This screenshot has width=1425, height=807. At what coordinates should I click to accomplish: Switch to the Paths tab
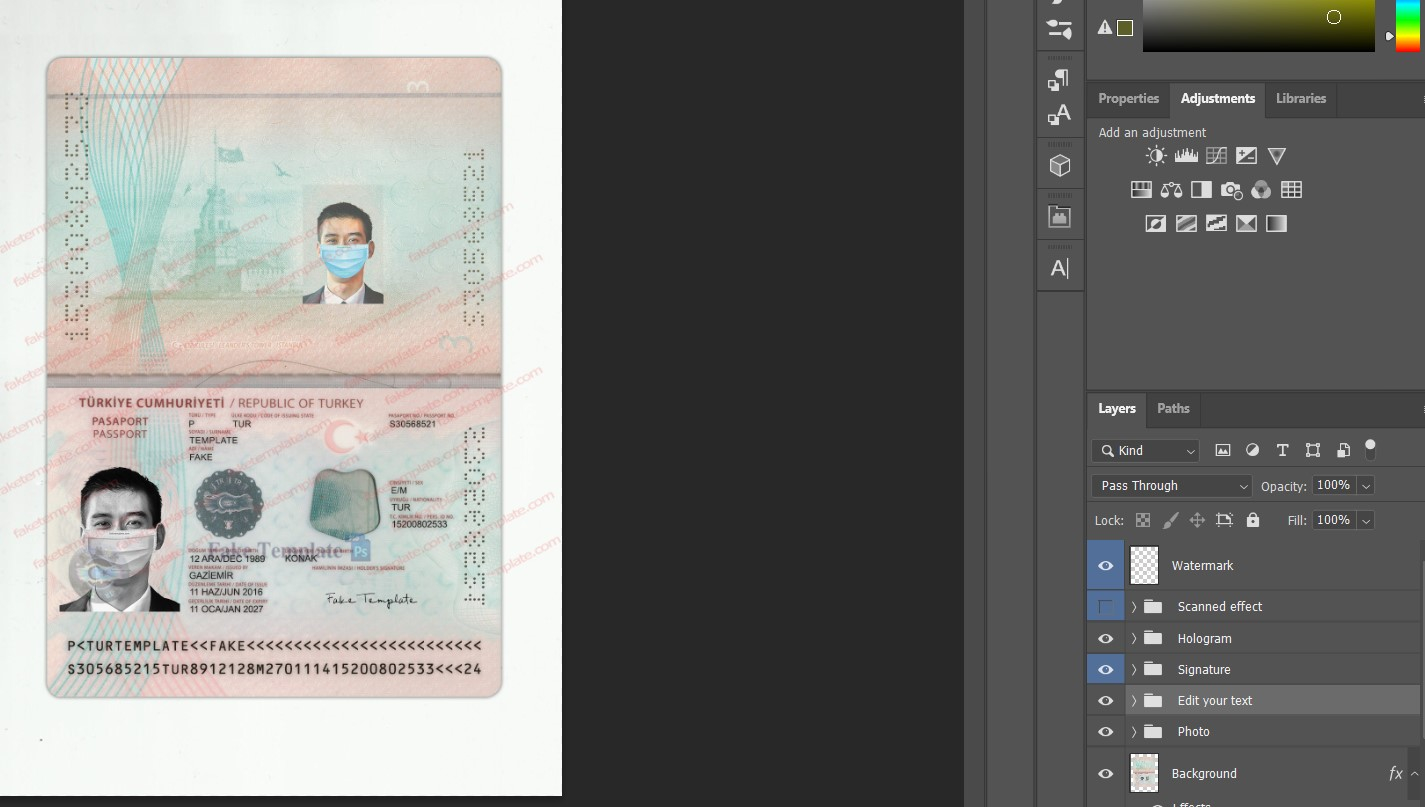tap(1172, 408)
